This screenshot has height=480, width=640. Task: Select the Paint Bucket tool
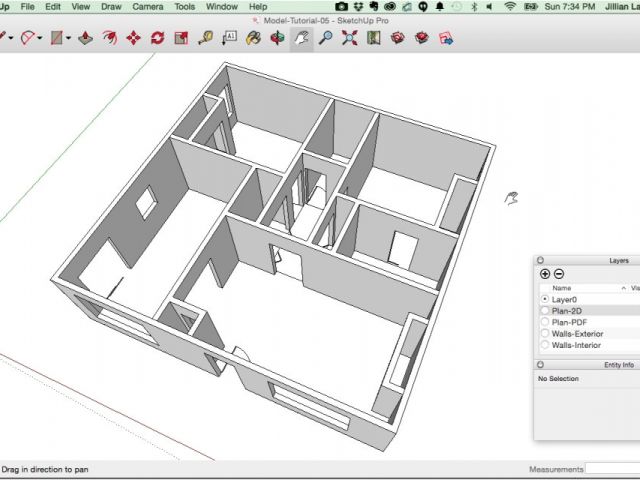(x=253, y=39)
